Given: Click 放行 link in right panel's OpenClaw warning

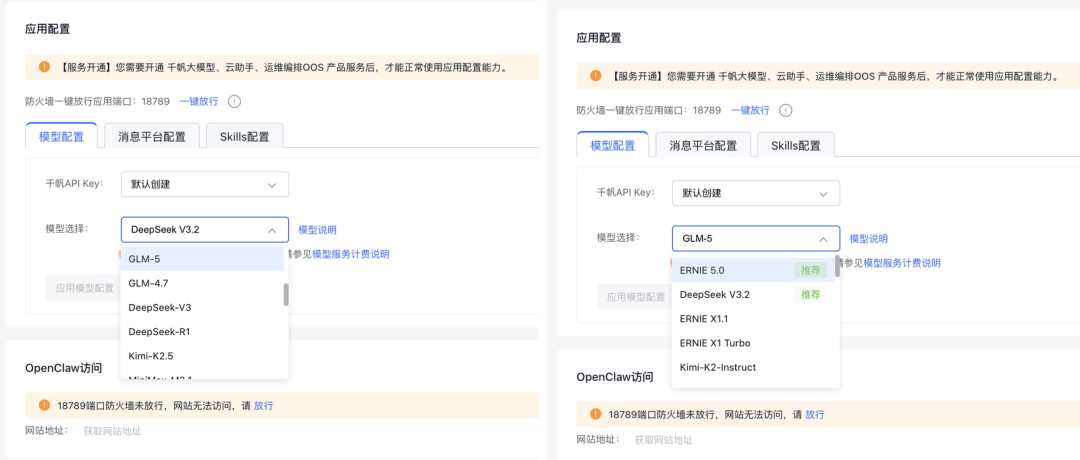Looking at the screenshot, I should coord(815,414).
